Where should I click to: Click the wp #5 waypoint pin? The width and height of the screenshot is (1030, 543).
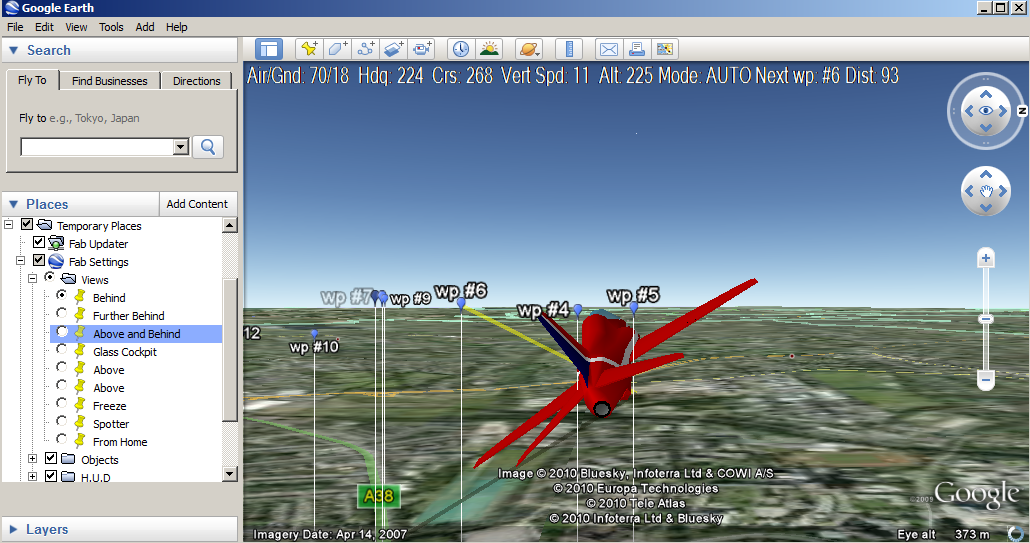coord(634,307)
